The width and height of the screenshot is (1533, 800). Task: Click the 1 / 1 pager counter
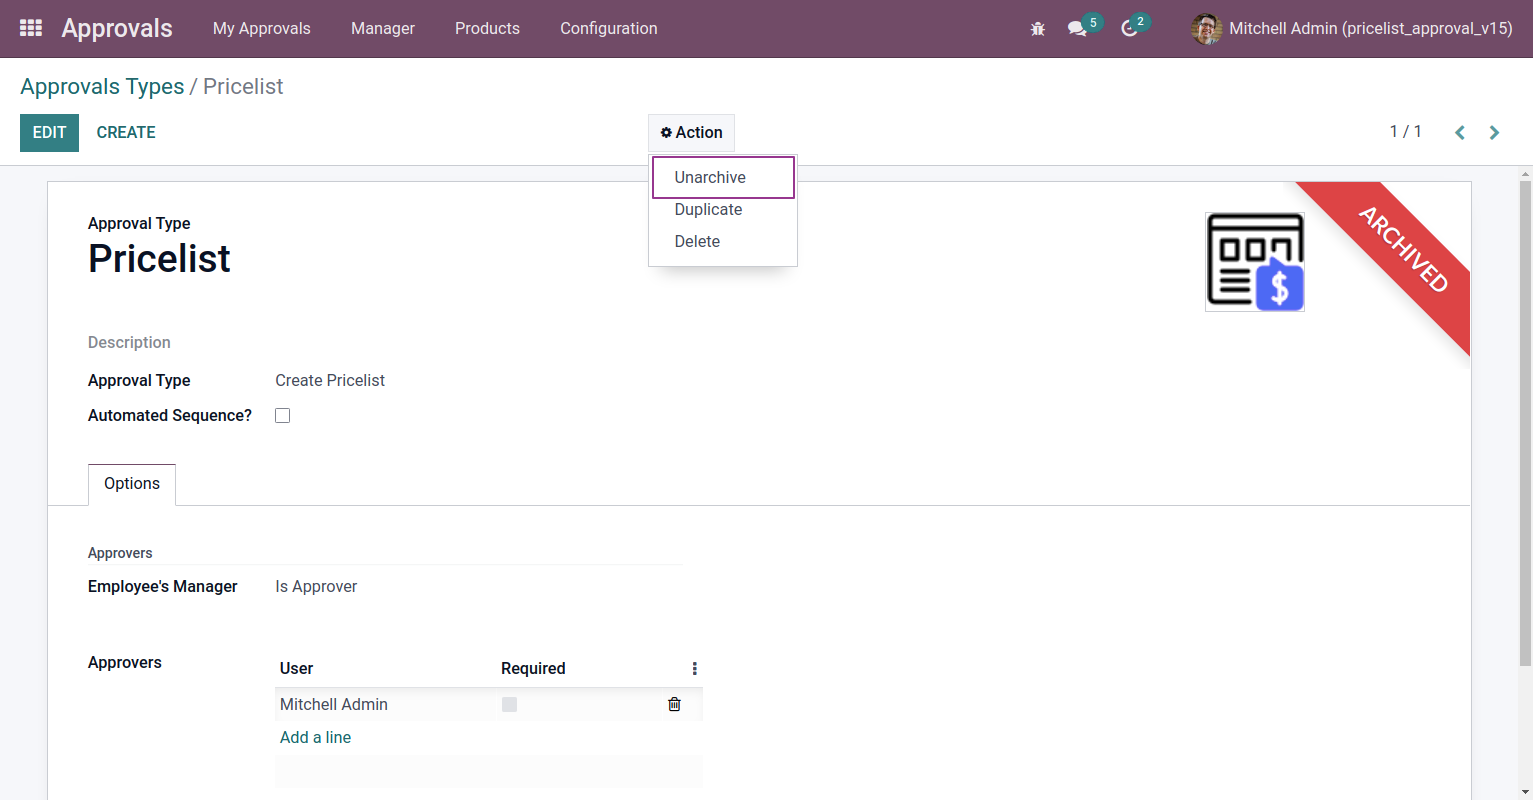[x=1405, y=132]
